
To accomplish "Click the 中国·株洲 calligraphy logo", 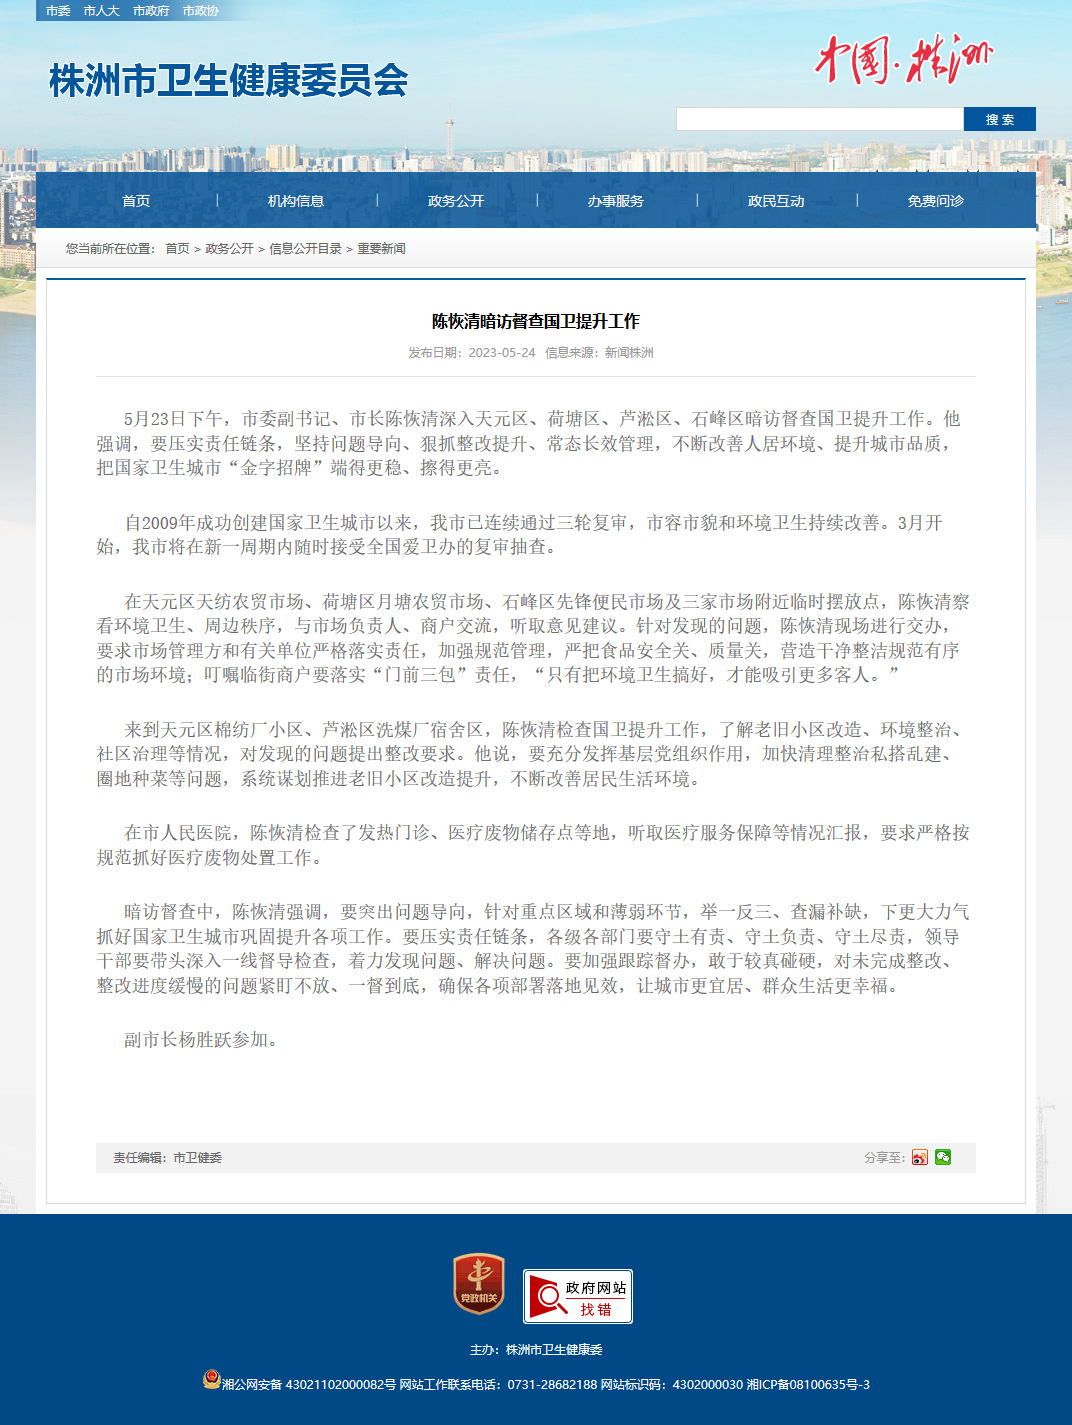I will coord(904,59).
